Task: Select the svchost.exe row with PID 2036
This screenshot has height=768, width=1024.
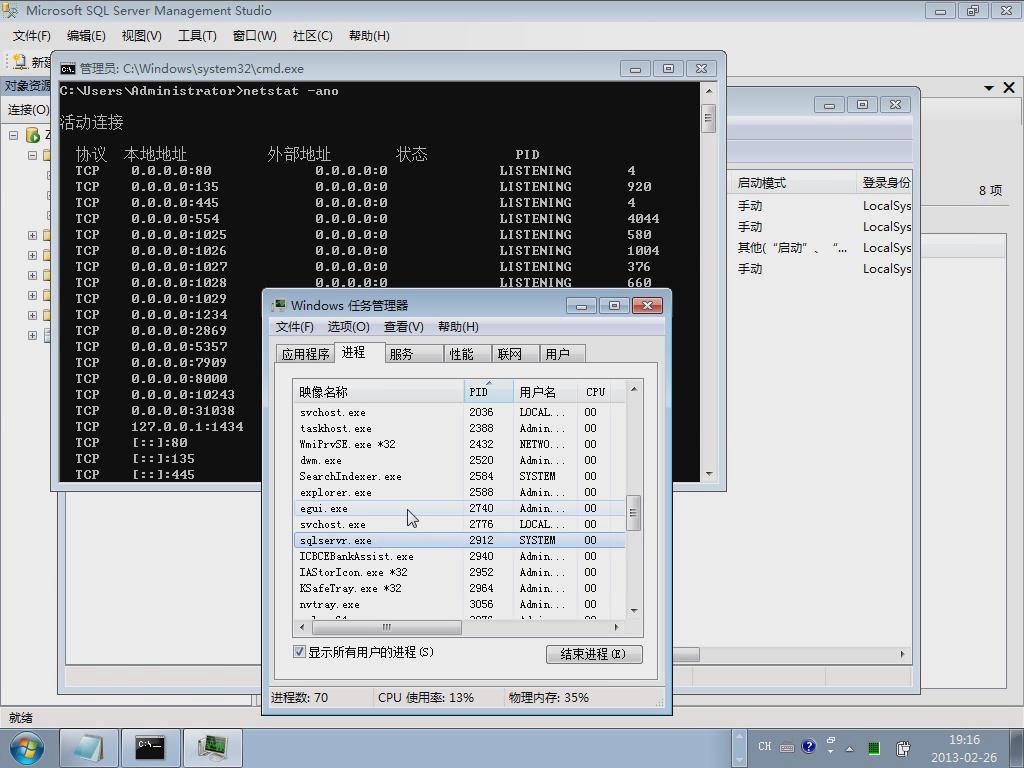Action: 460,412
